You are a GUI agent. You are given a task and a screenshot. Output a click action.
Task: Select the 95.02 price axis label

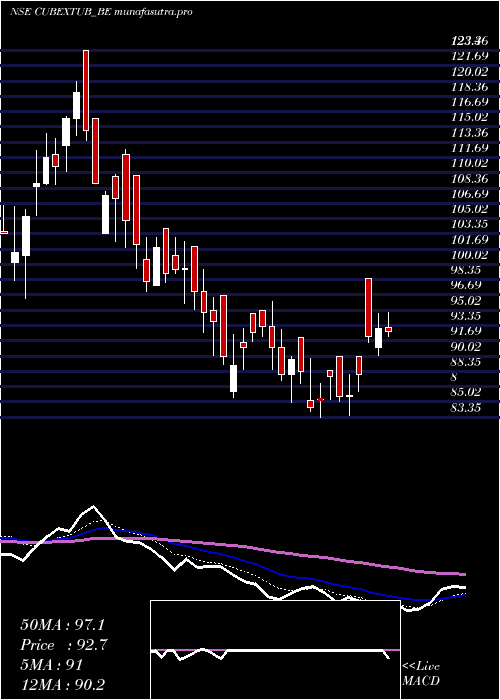click(x=466, y=301)
